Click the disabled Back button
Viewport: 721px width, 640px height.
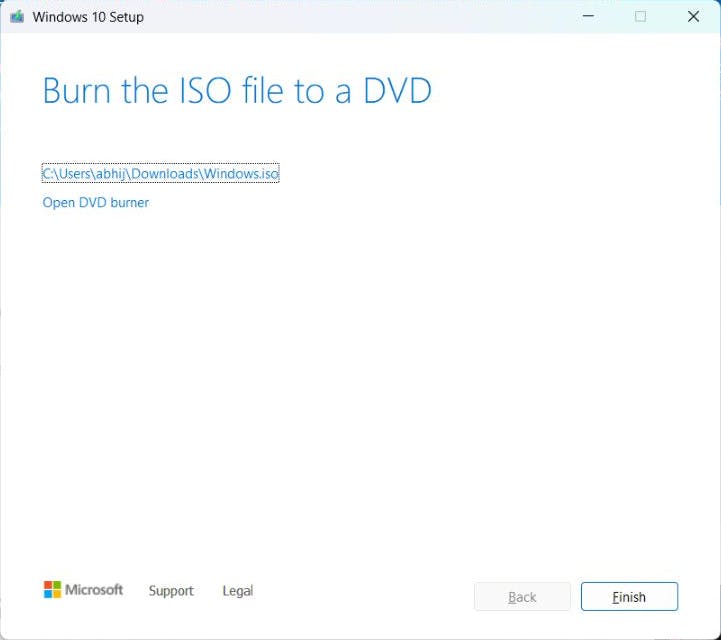tap(522, 596)
